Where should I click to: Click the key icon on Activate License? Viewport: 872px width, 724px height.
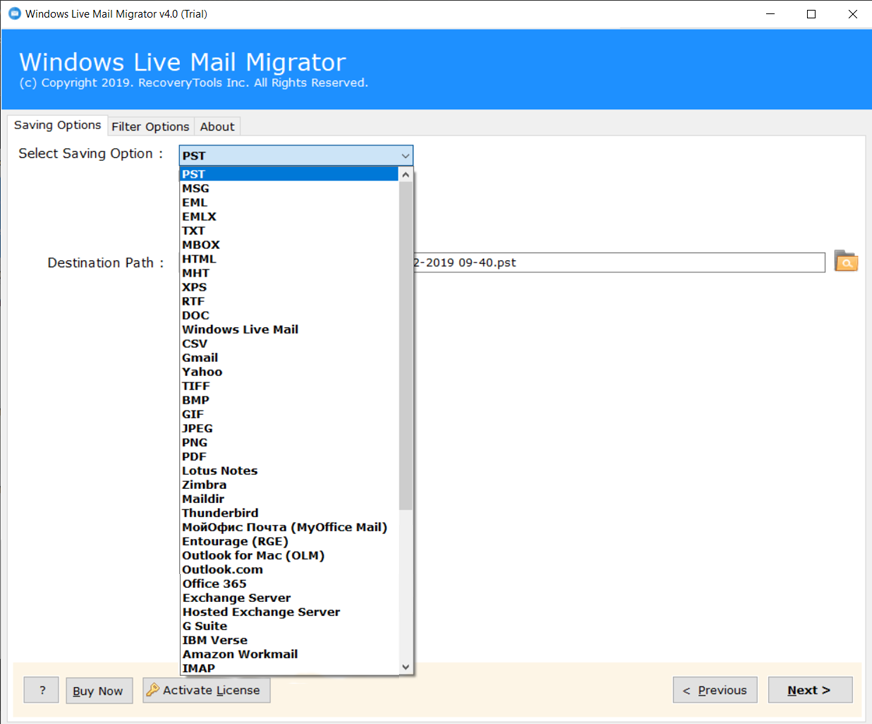(x=152, y=690)
